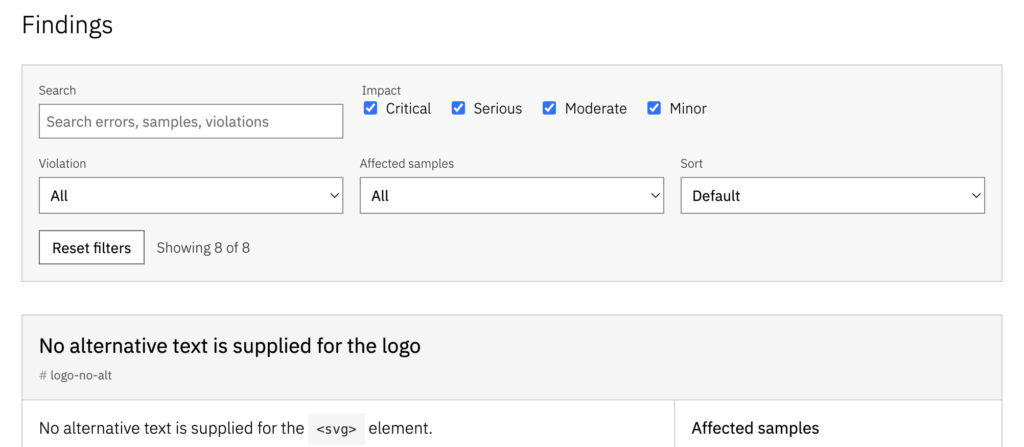Click the Reset filters button
The image size is (1024, 447).
(91, 248)
